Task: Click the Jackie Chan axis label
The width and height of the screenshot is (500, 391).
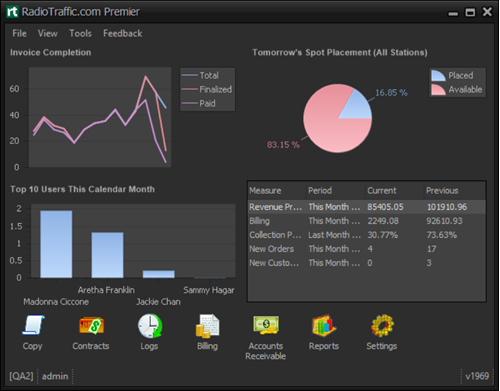Action: [x=158, y=302]
